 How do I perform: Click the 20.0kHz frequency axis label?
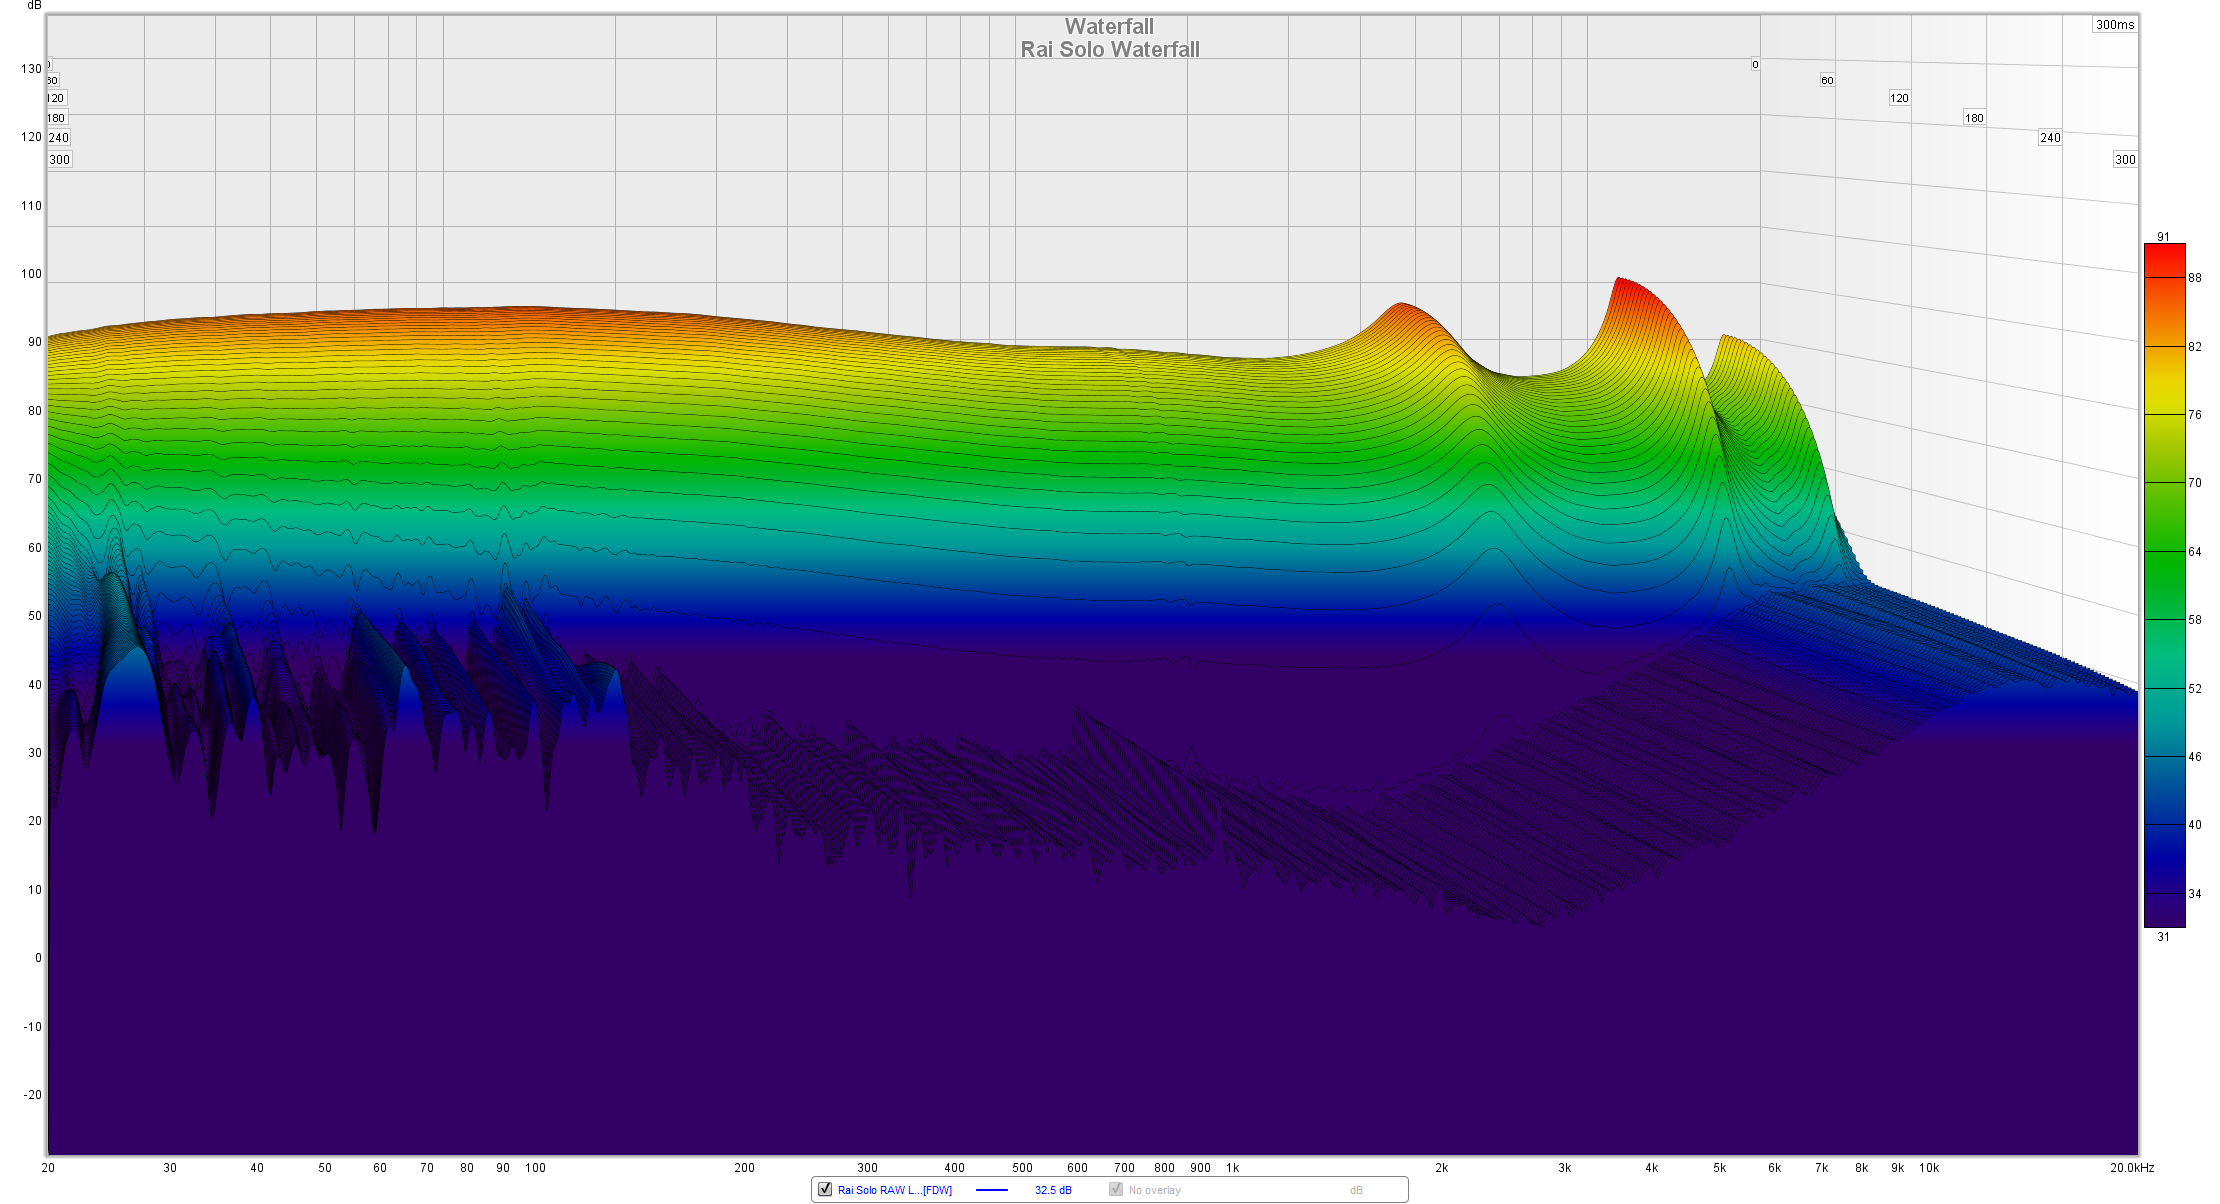click(x=2131, y=1167)
